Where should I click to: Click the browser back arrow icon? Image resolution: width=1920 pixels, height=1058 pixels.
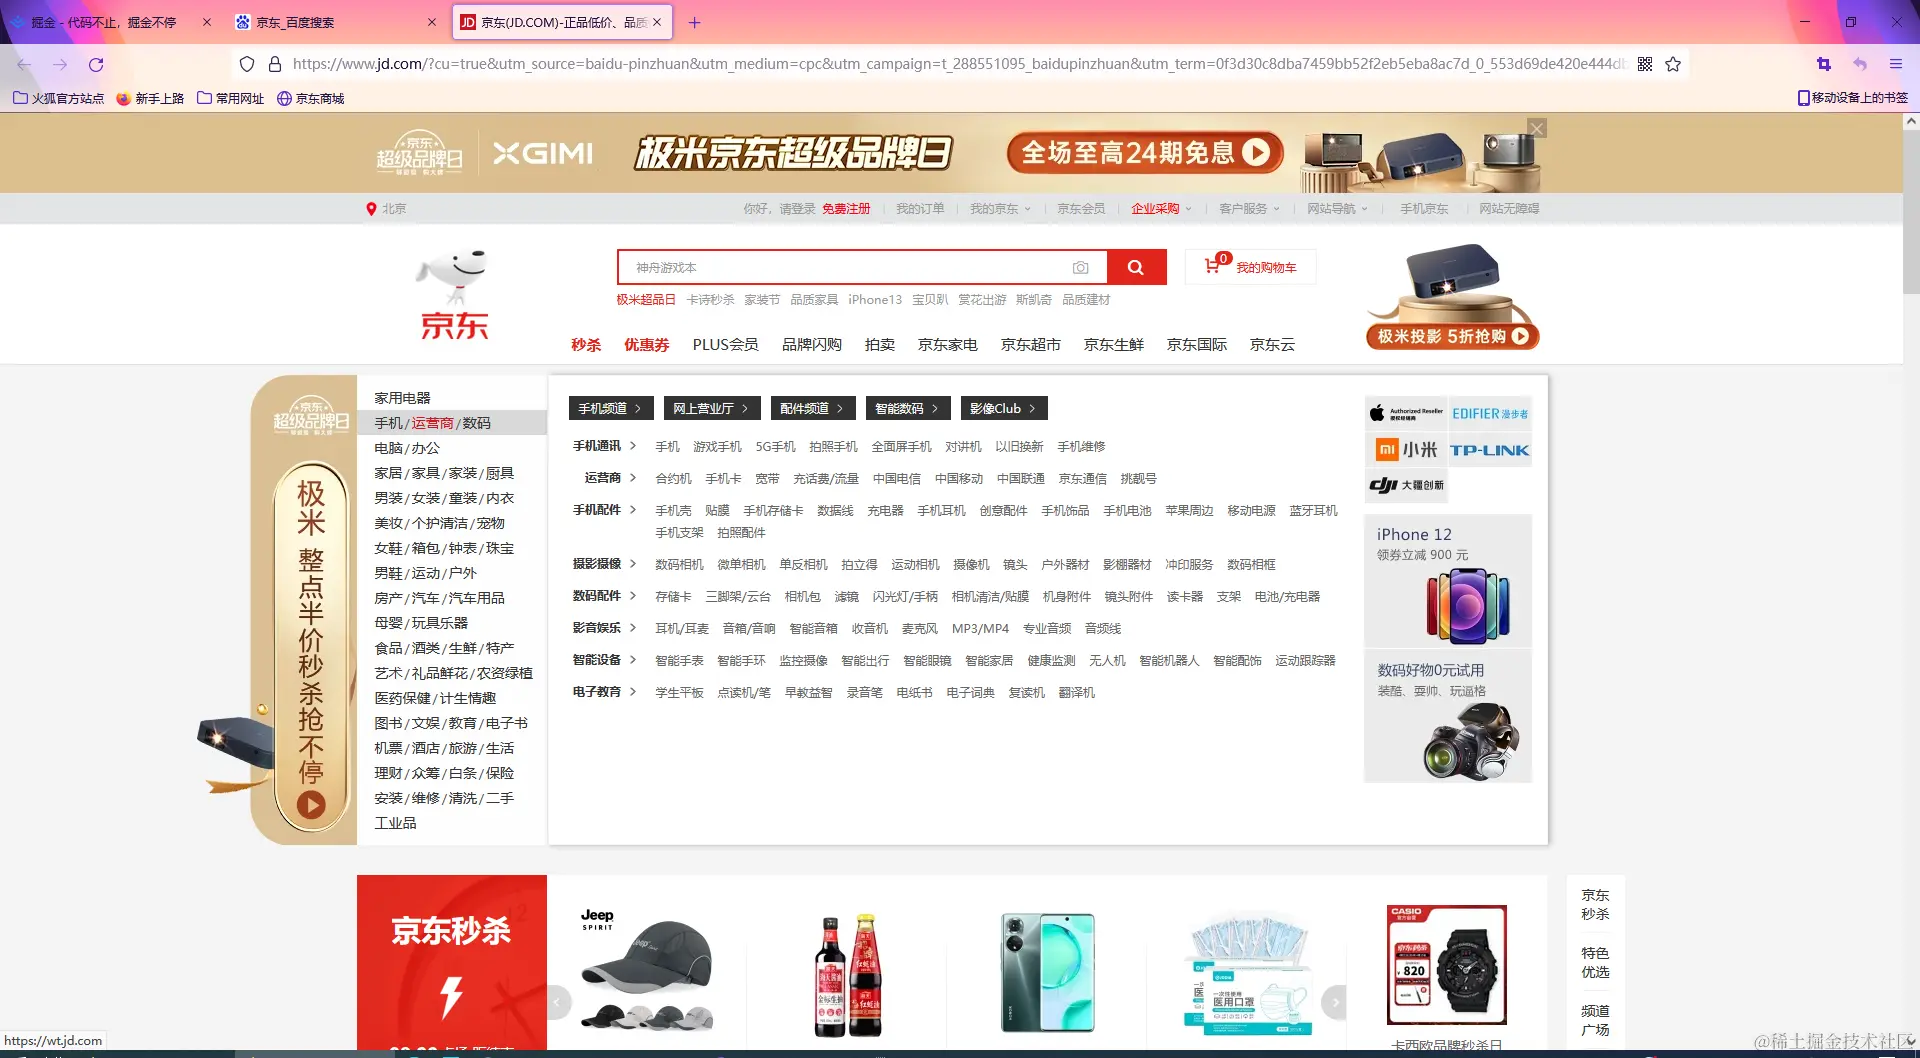tap(24, 64)
